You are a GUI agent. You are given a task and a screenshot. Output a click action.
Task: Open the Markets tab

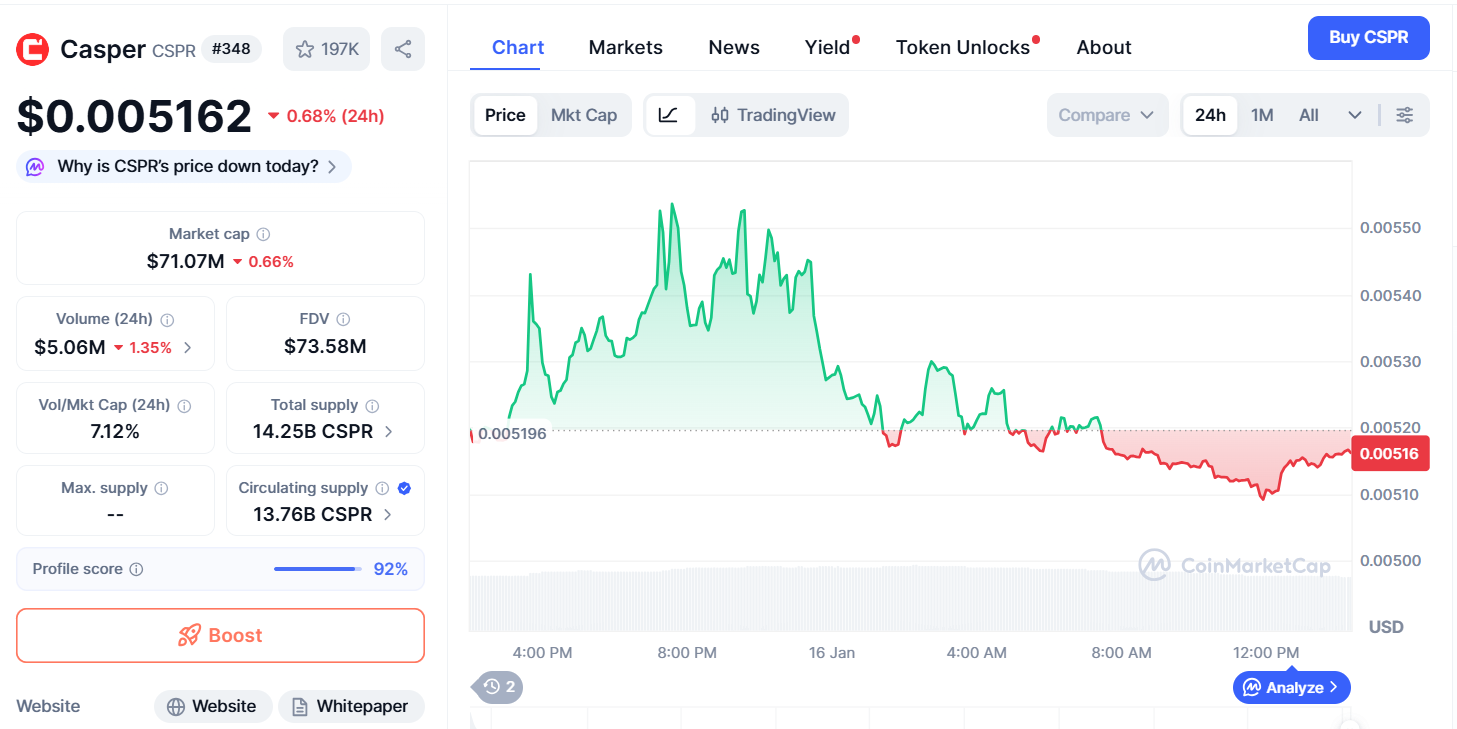tap(625, 47)
